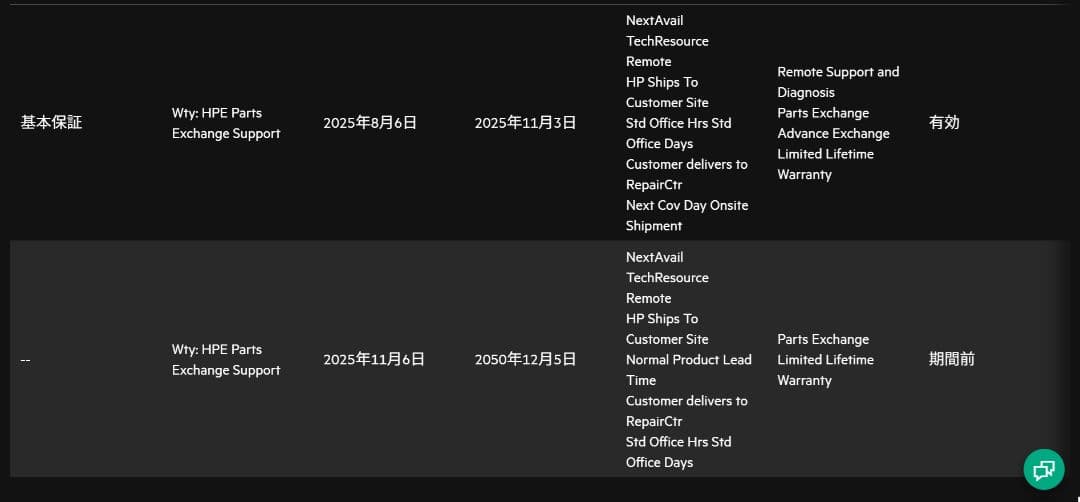Select the second row's Wty: HPE Parts Exchange Support
The height and width of the screenshot is (502, 1080).
coord(226,360)
